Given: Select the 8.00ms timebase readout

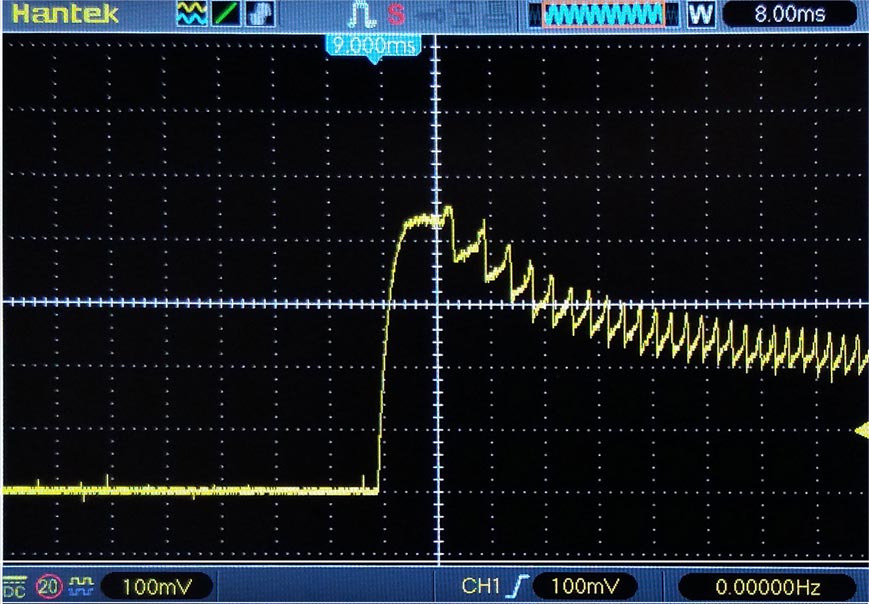Looking at the screenshot, I should pos(790,14).
